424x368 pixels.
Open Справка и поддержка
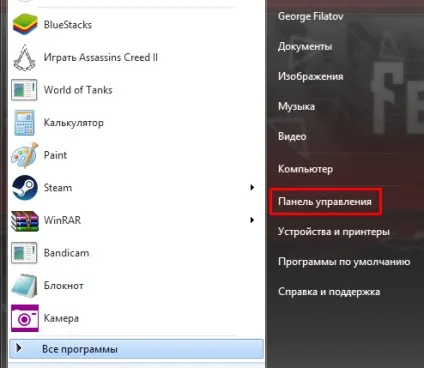pyautogui.click(x=329, y=292)
